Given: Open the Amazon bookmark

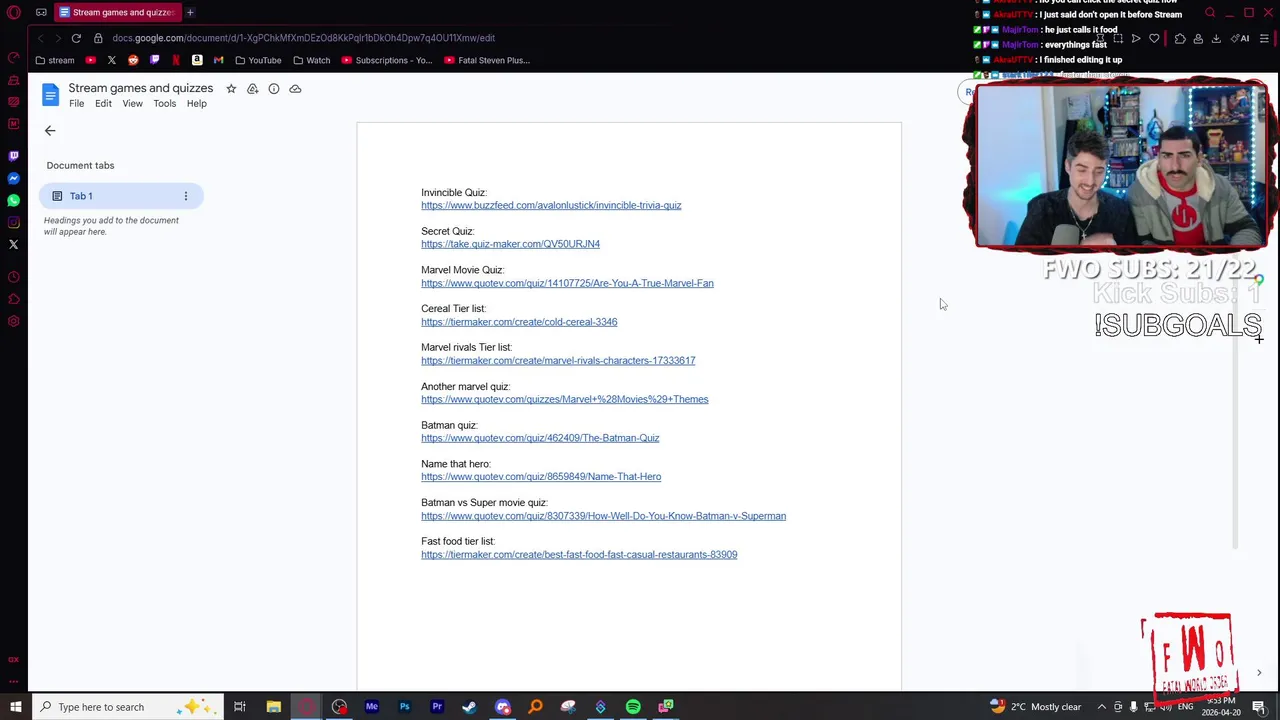Looking at the screenshot, I should [197, 60].
